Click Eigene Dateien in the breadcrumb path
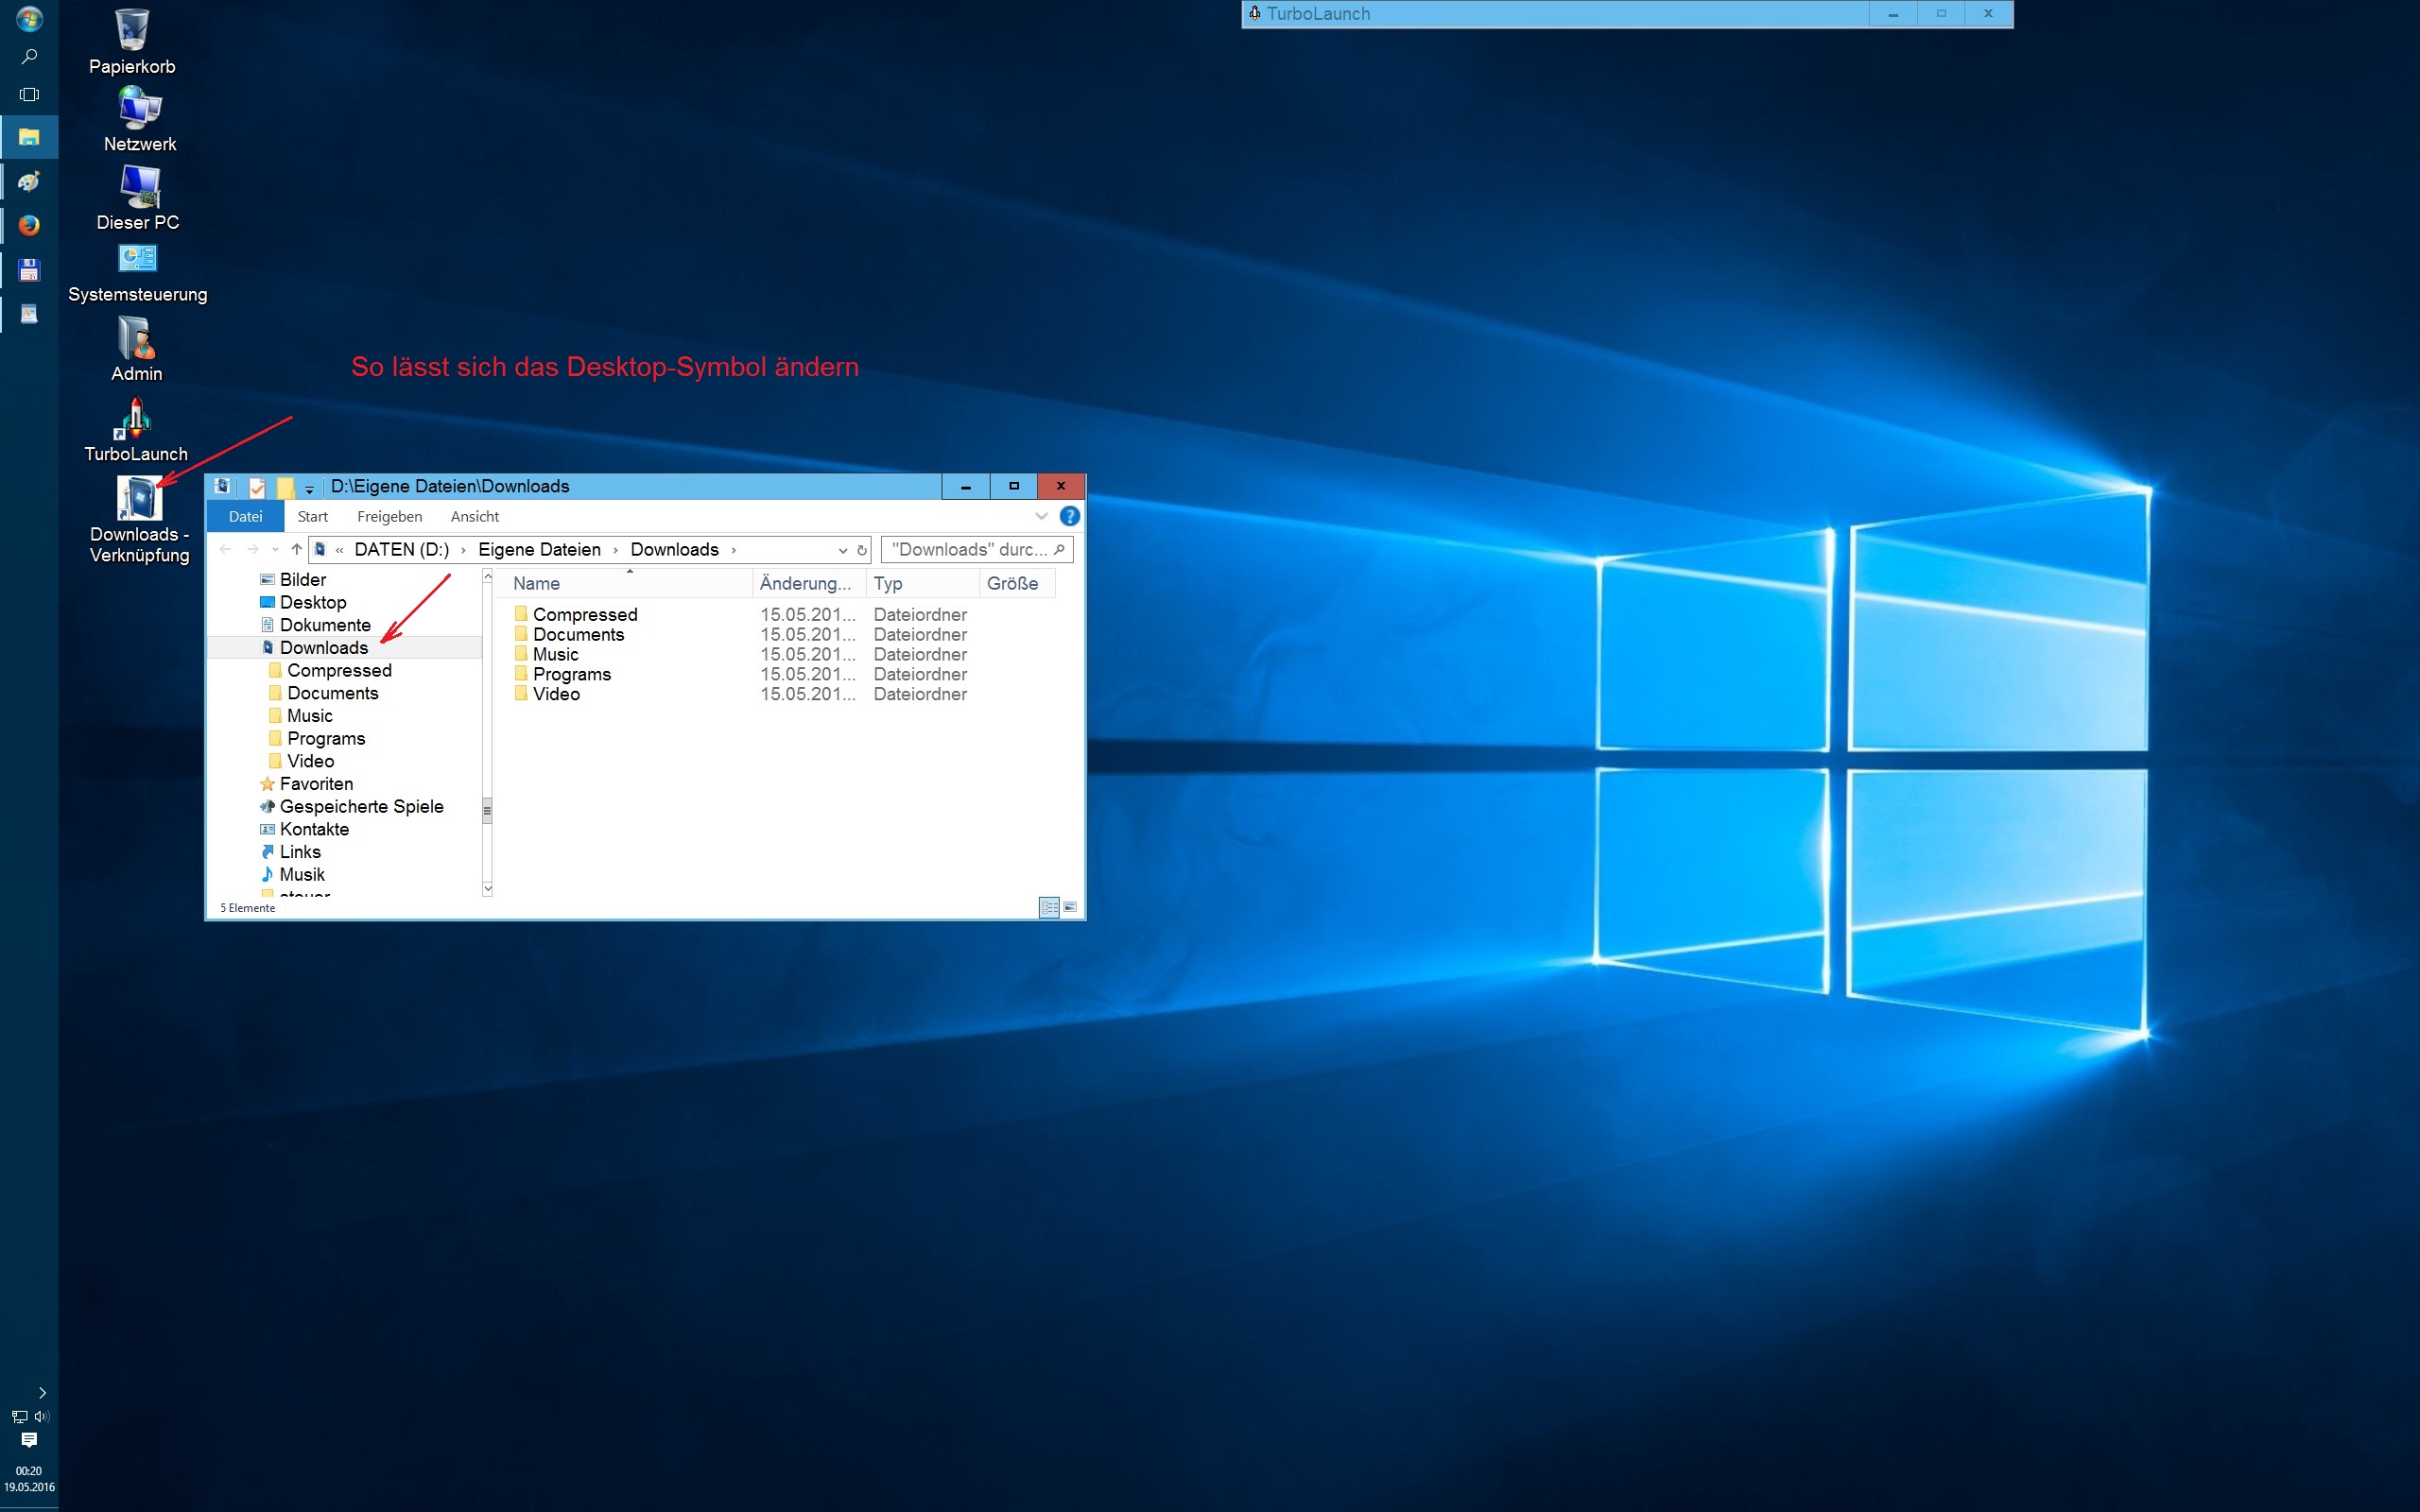Screen dimensions: 2420x1512 tap(539, 550)
